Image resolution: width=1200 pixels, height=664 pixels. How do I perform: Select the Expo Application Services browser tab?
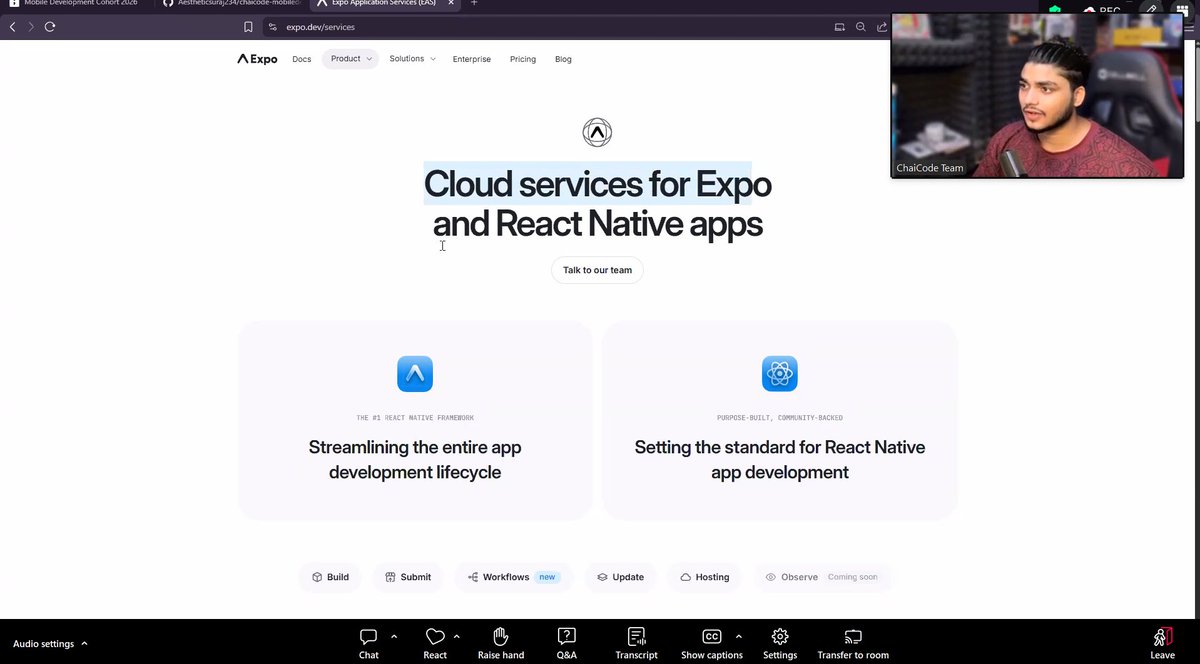pos(383,4)
